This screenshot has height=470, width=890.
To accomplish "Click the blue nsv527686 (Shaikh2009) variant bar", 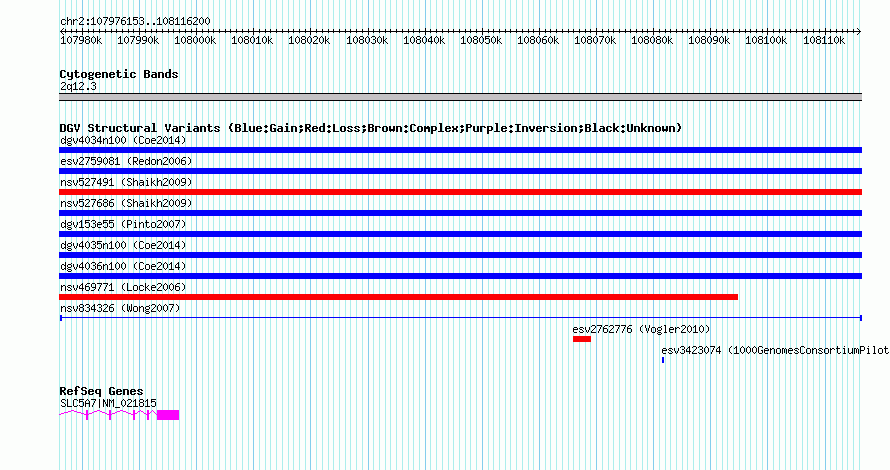I will click(x=460, y=213).
